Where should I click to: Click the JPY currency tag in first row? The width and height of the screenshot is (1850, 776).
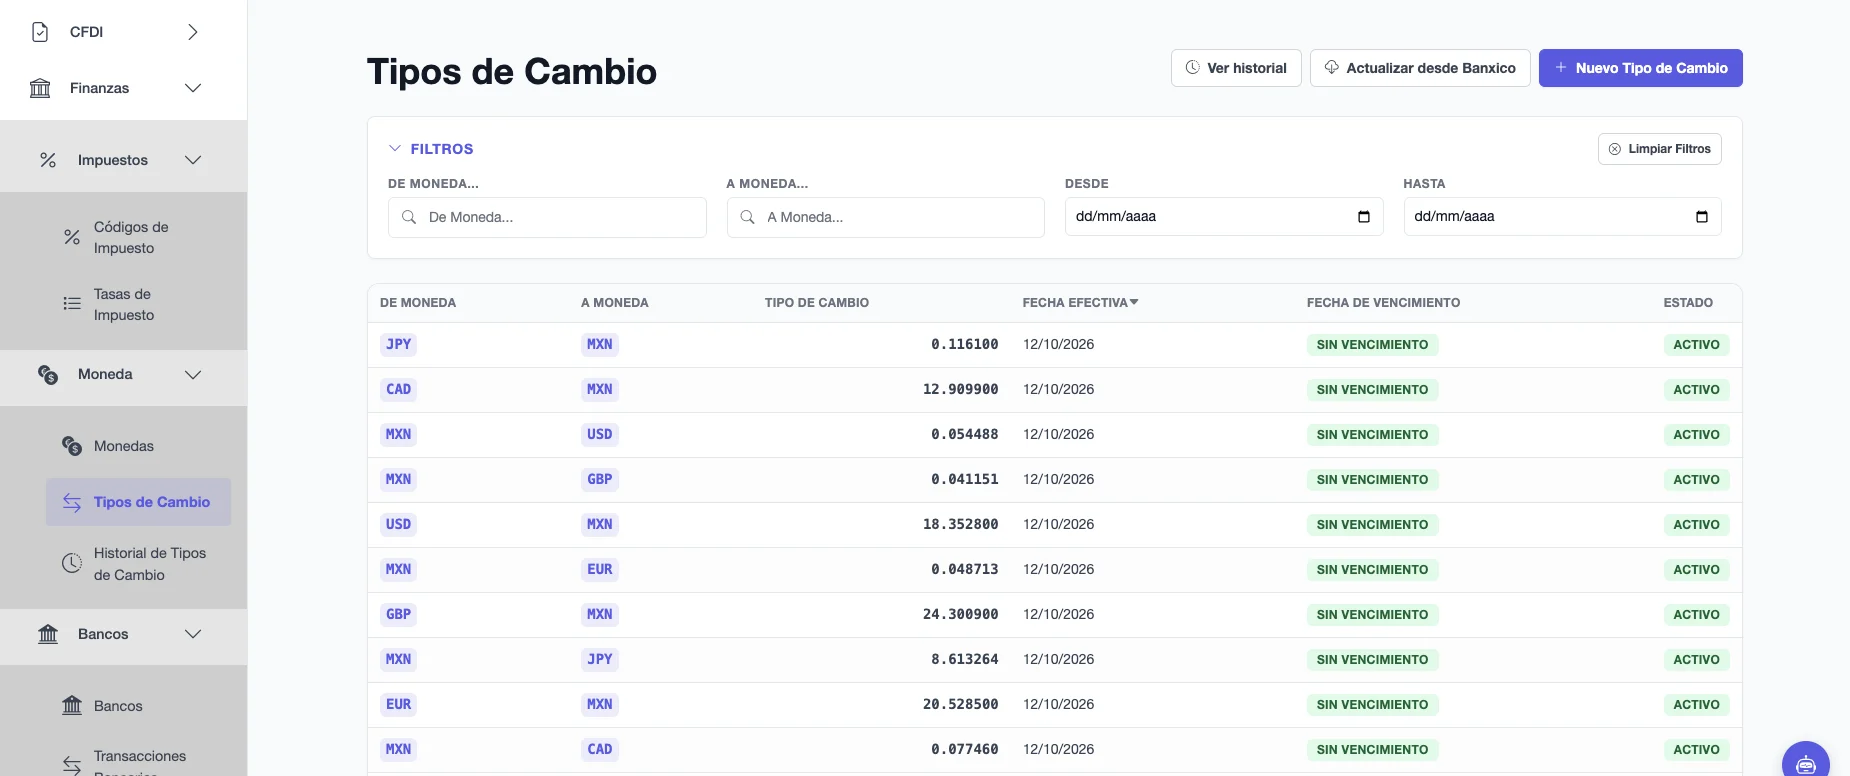(399, 345)
